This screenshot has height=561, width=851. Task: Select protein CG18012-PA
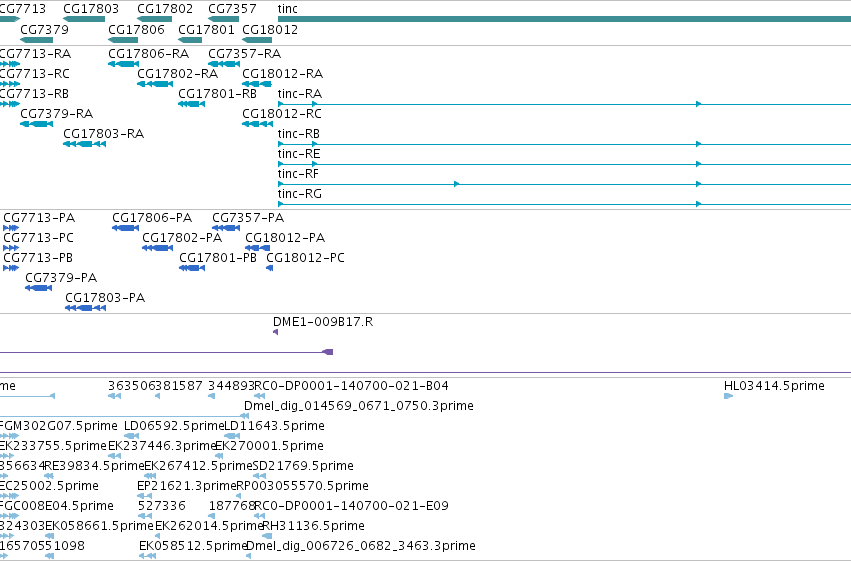pyautogui.click(x=285, y=238)
